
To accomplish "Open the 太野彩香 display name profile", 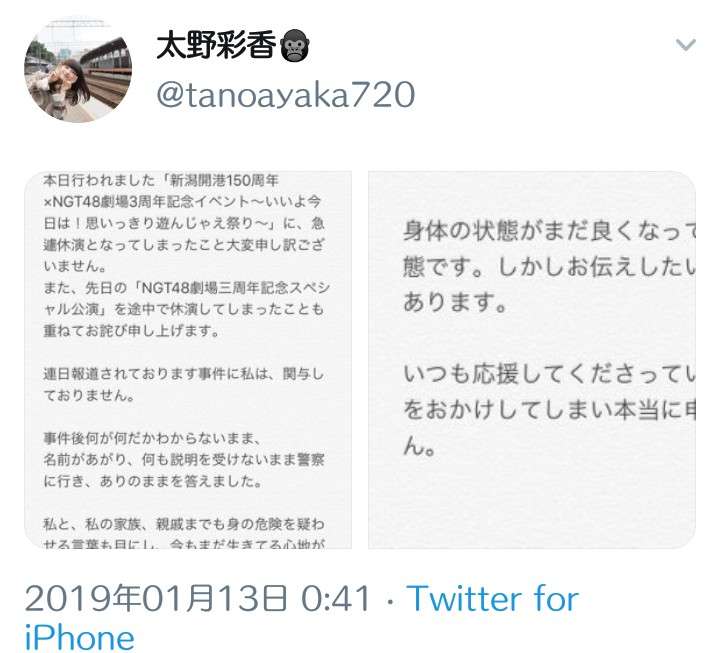I will (216, 45).
